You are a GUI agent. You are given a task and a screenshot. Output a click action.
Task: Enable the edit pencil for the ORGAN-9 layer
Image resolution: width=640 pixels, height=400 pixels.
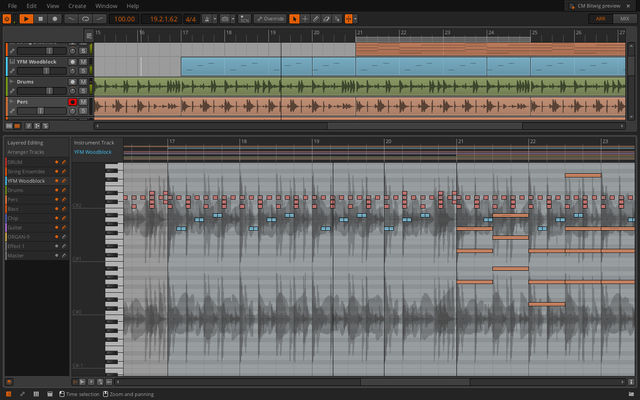64,237
